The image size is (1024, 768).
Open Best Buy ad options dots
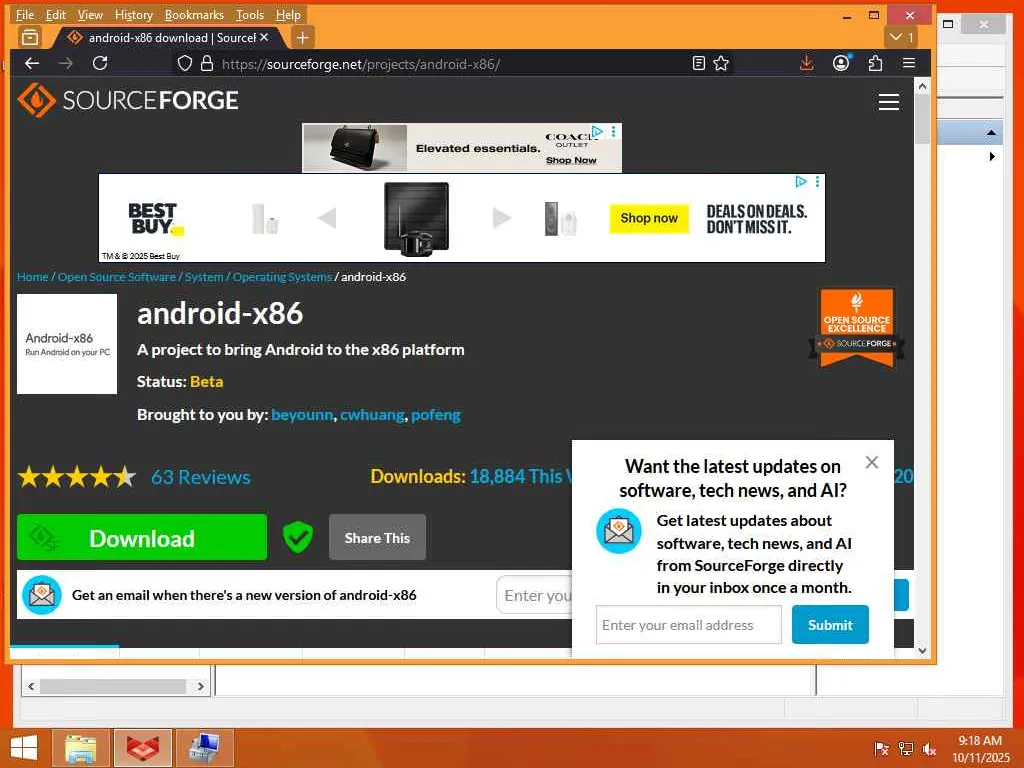(817, 182)
